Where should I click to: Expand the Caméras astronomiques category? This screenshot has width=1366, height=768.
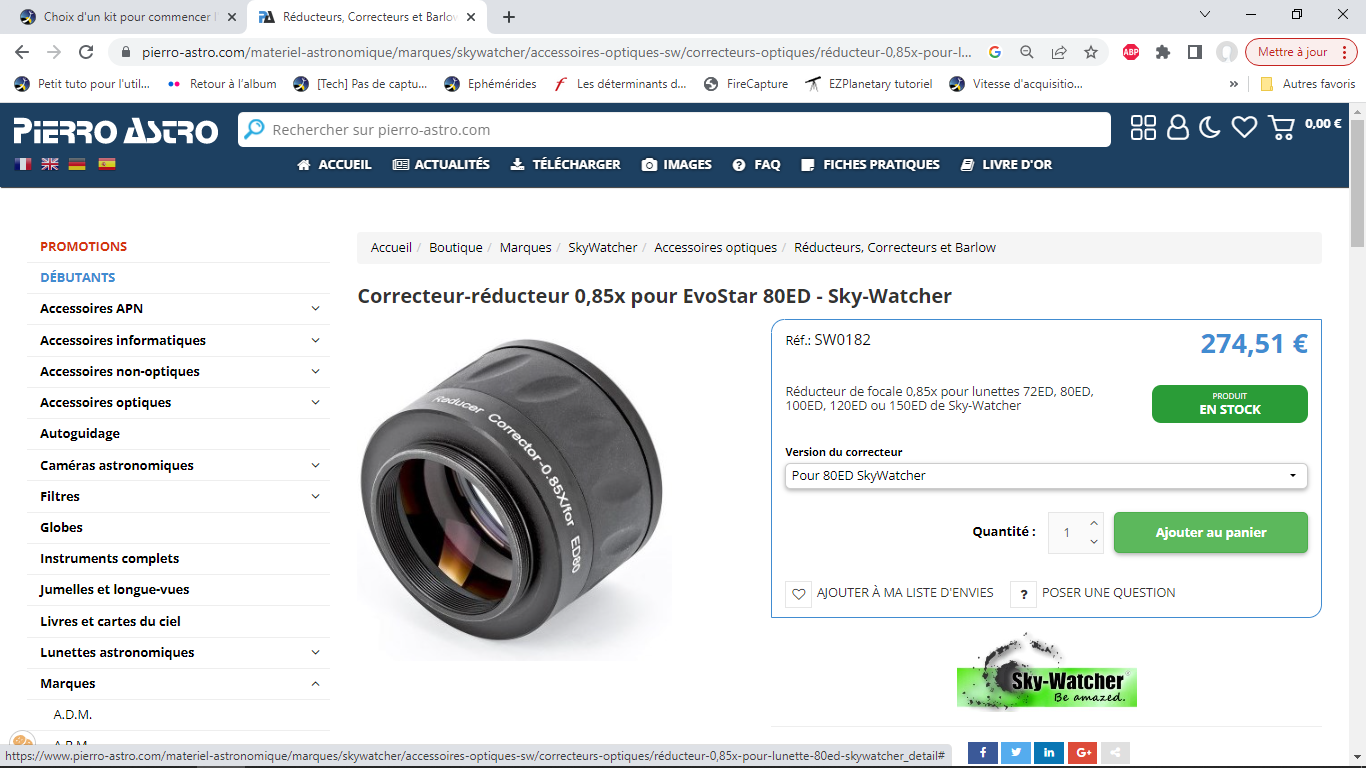coord(316,465)
